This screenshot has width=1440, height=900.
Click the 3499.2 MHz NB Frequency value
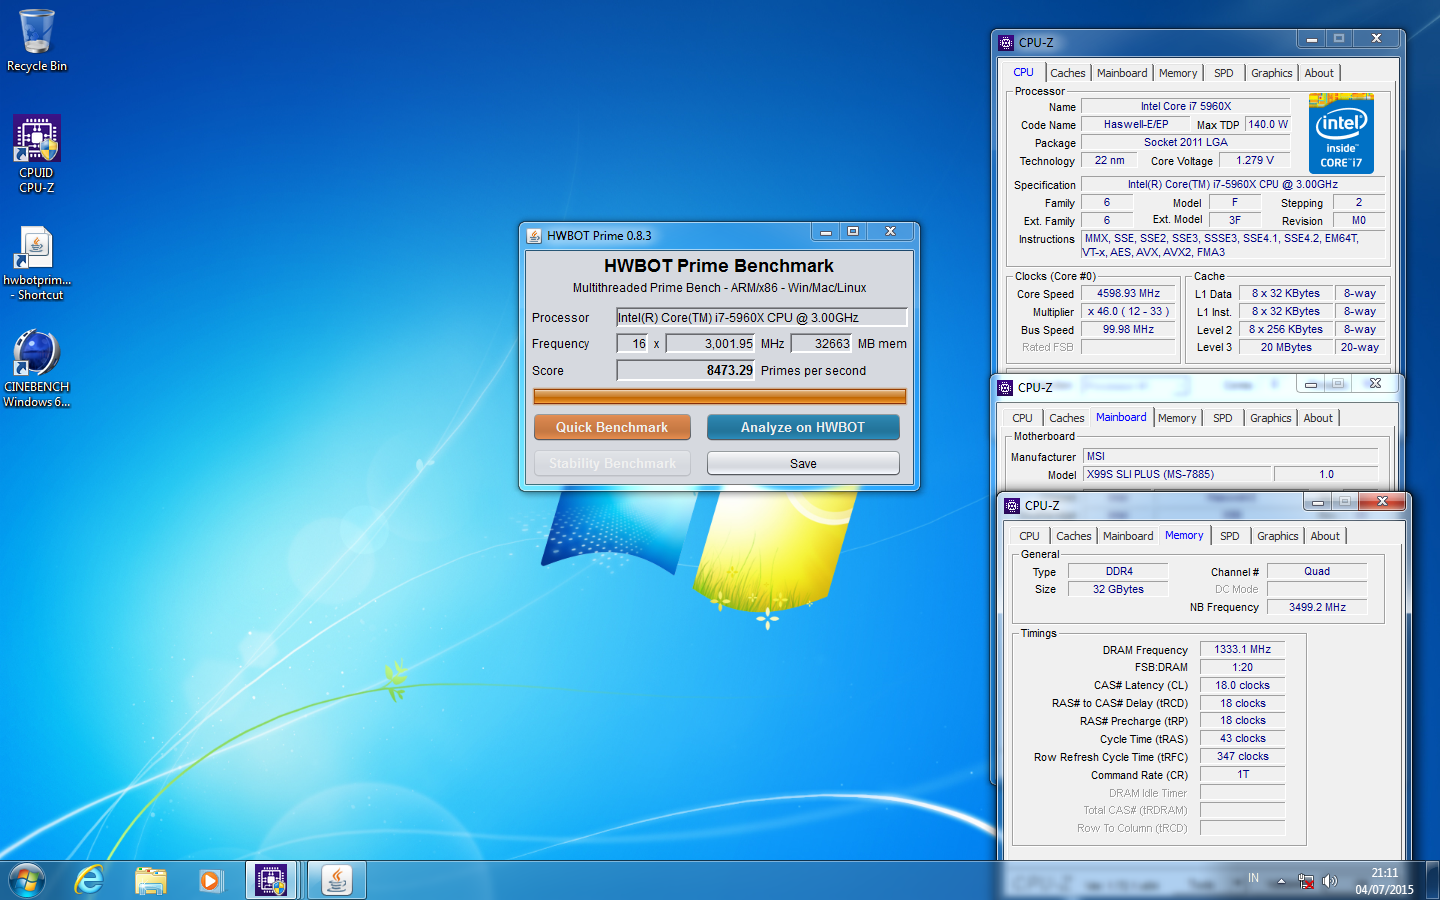click(1317, 607)
